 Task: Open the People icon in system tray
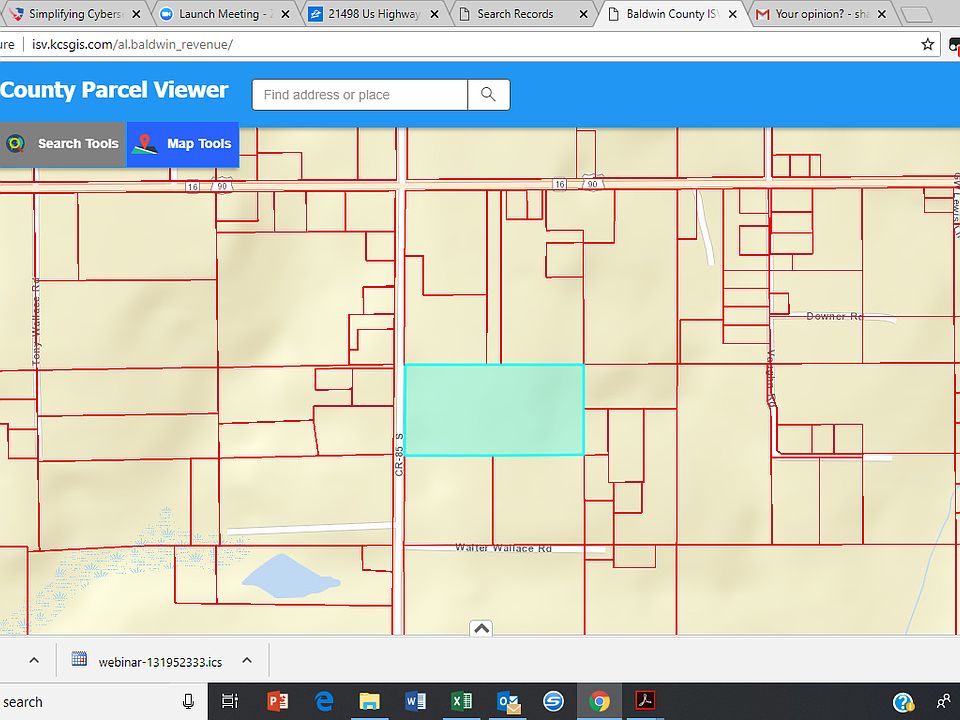point(943,701)
